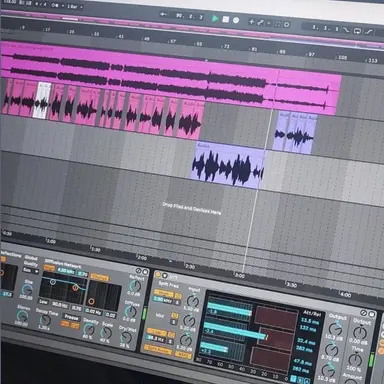Toggle the orange High band button in OTT
The width and height of the screenshot is (384, 384).
[164, 294]
